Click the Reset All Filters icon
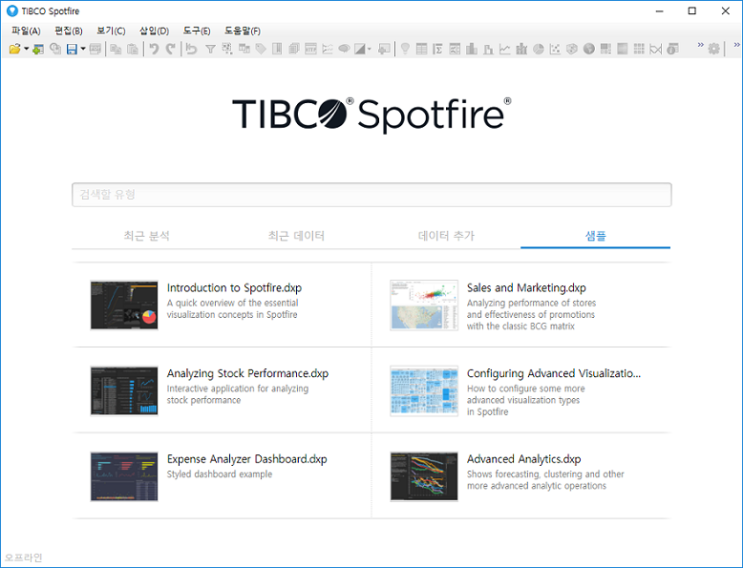Viewport: 743px width, 568px height. pos(191,49)
